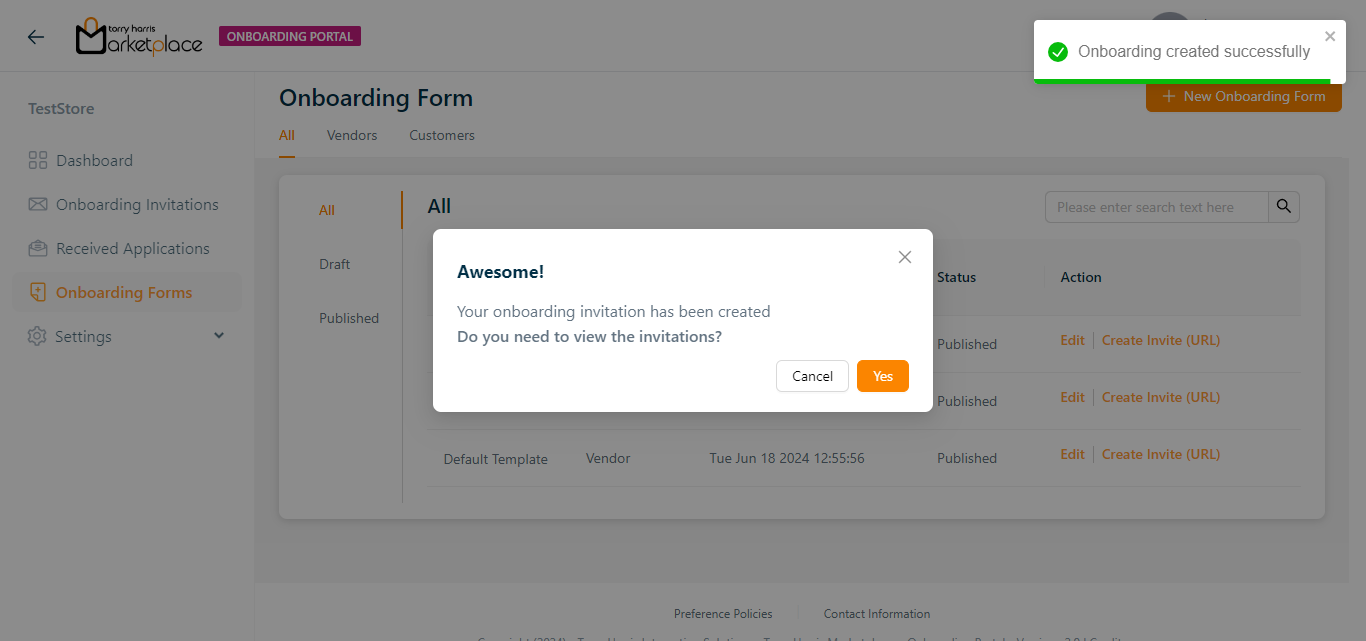This screenshot has height=641, width=1366.
Task: Focus the search text field
Action: coord(1156,207)
